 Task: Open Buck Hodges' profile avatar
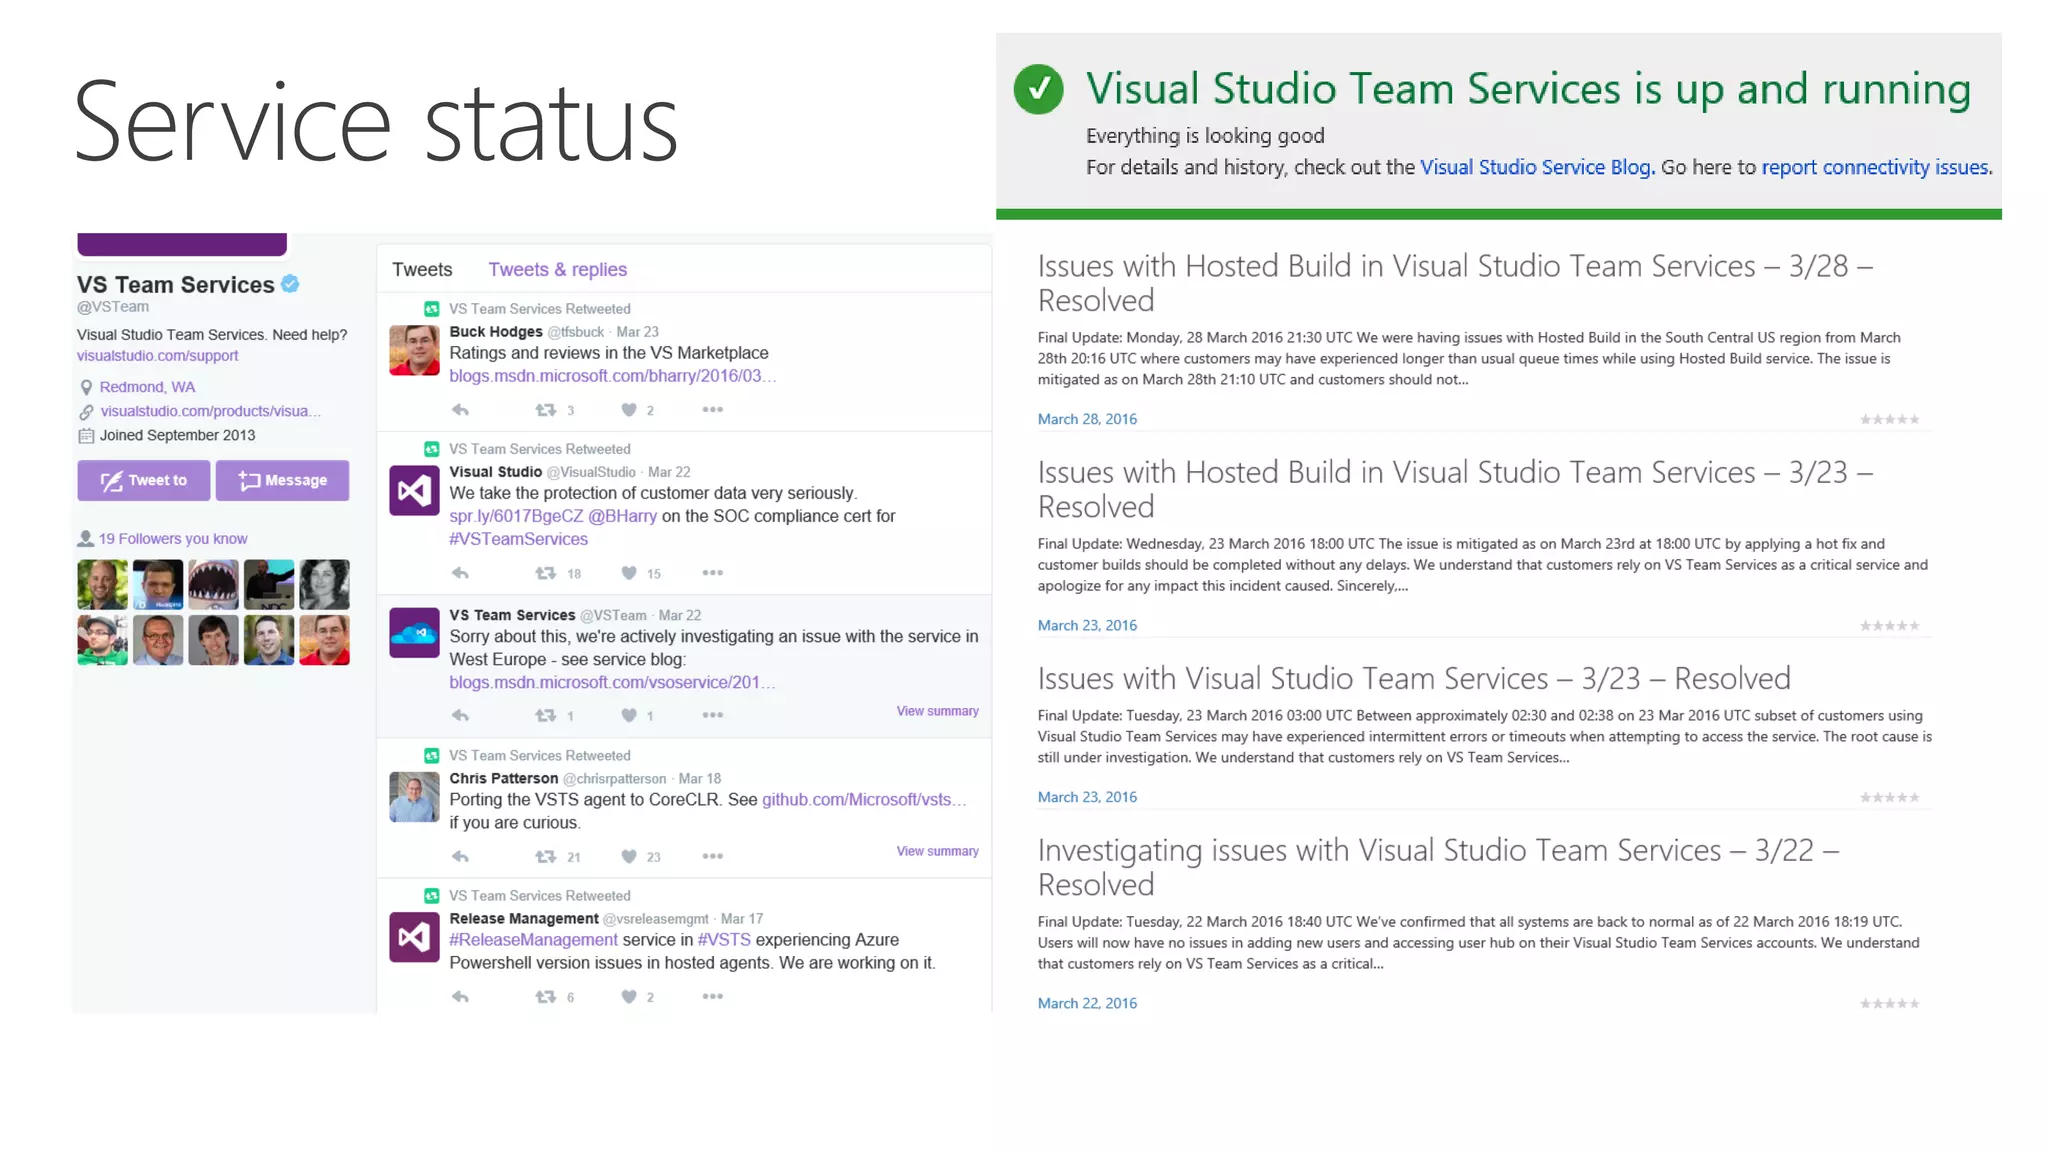coord(414,350)
